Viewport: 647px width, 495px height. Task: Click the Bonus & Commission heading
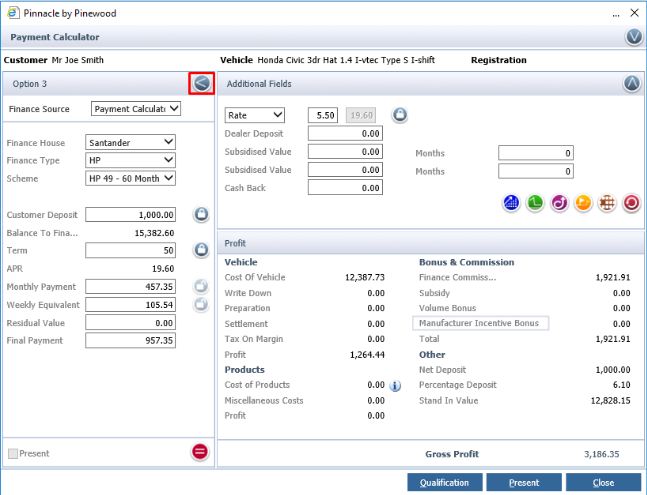tap(467, 262)
